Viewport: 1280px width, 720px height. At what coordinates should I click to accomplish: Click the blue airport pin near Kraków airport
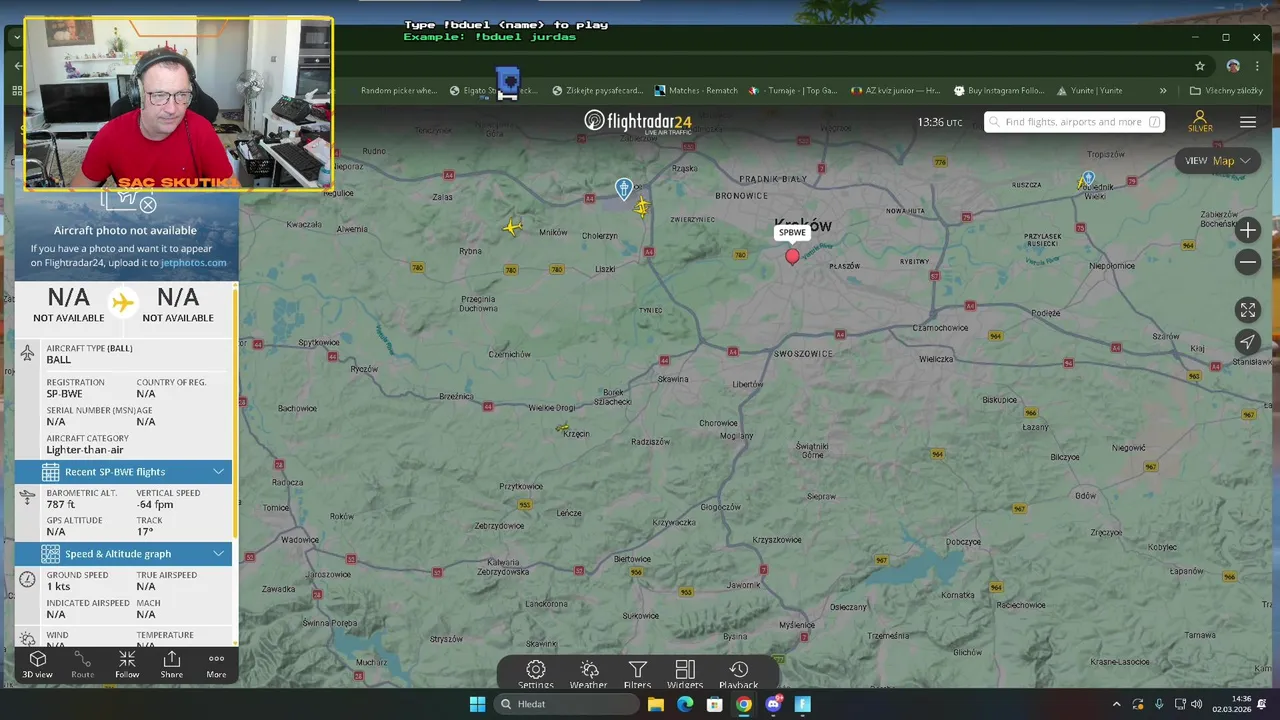[x=624, y=188]
